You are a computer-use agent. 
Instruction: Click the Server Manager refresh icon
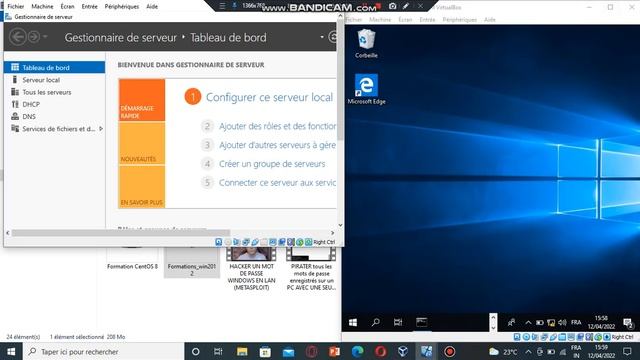point(332,37)
